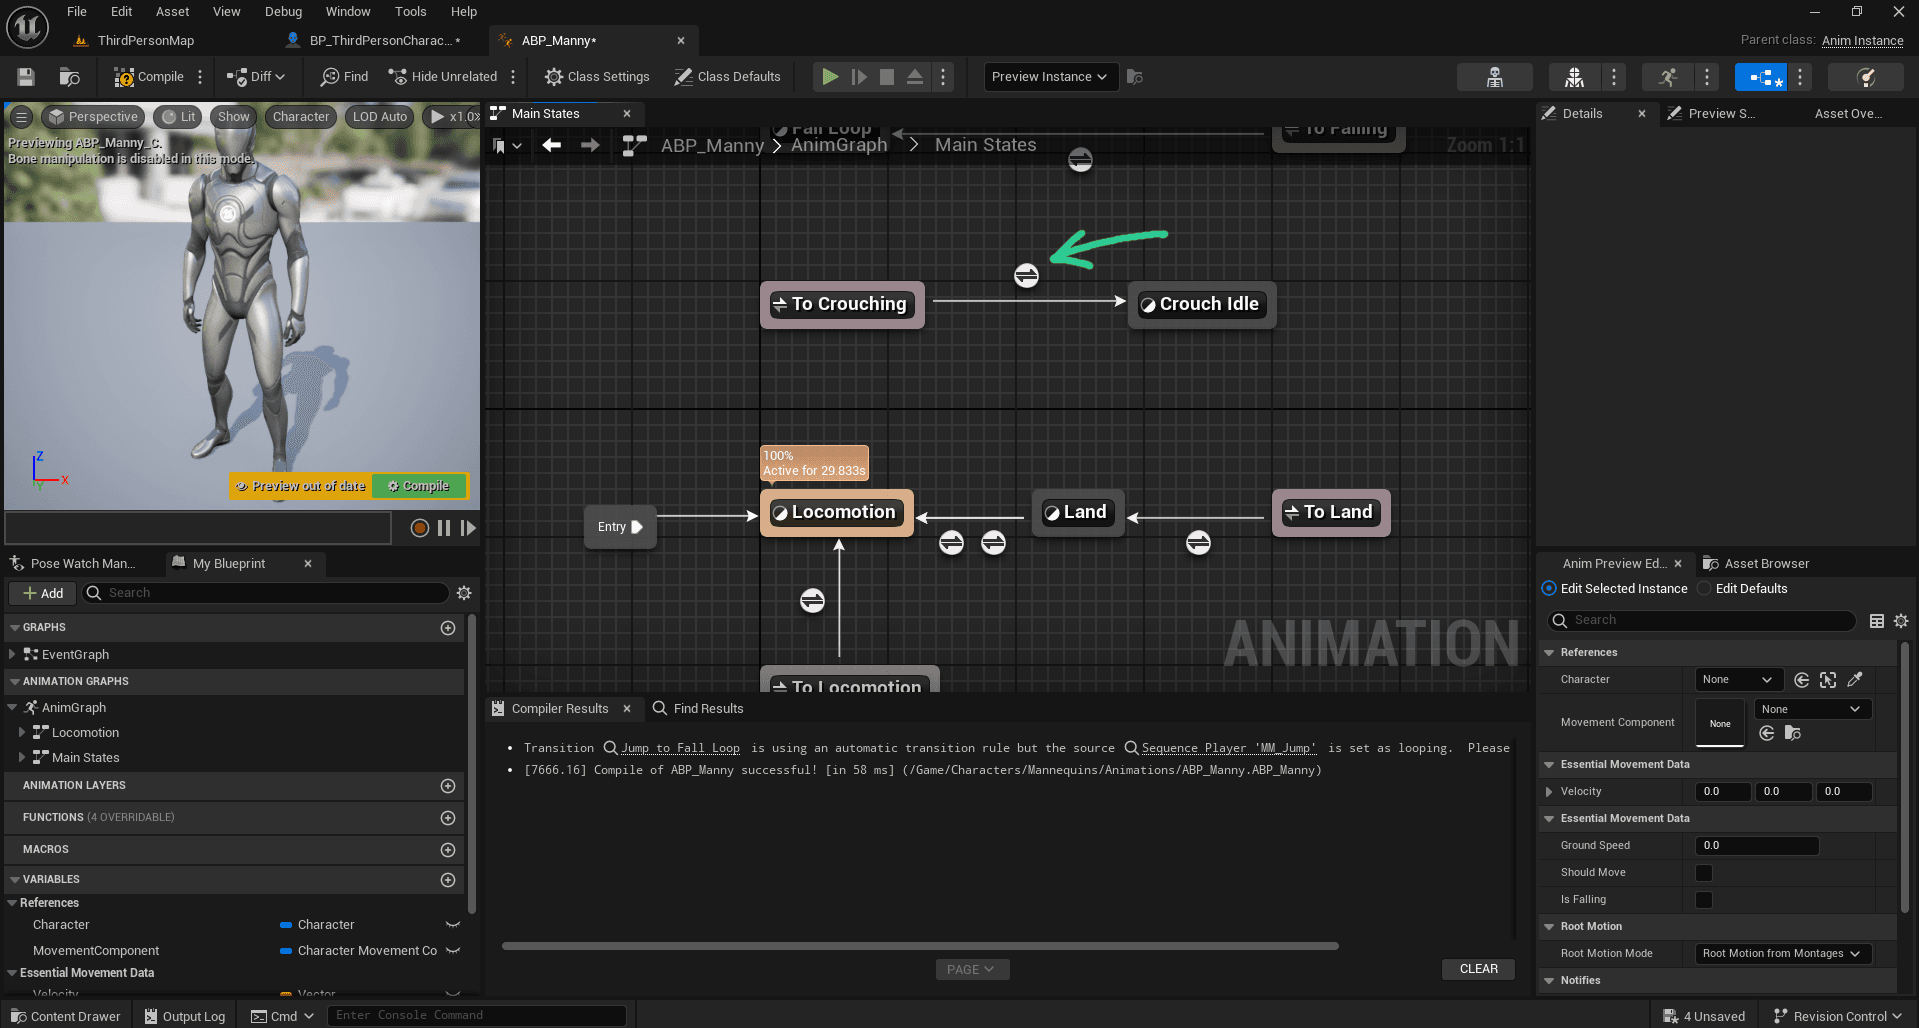
Task: Toggle the Should Move checkbox
Action: tap(1704, 873)
